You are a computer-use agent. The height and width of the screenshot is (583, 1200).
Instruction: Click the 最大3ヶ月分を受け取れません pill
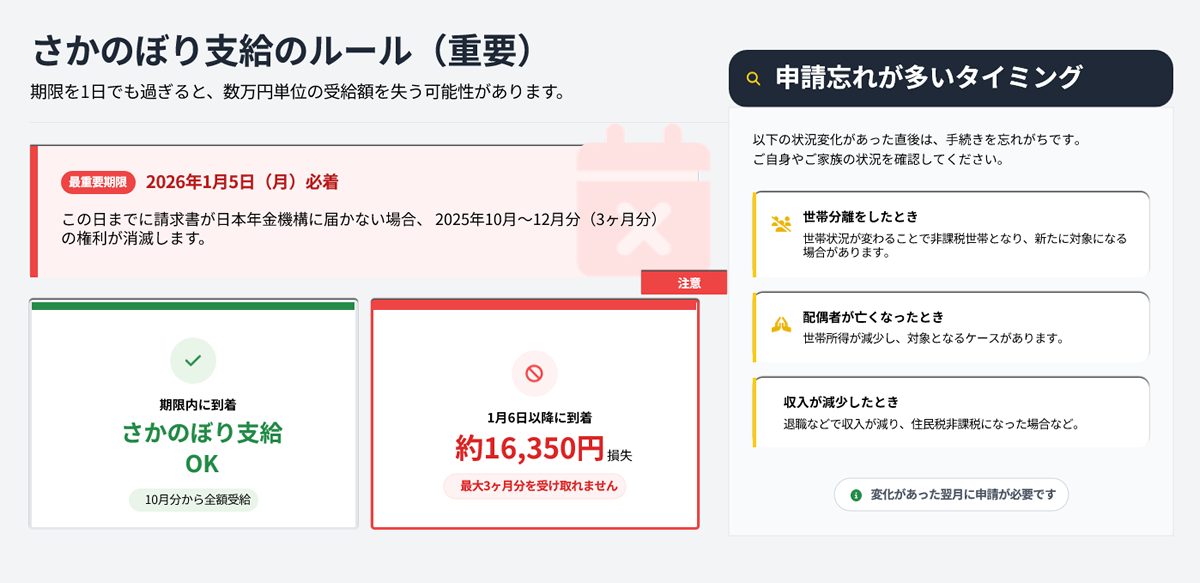[x=535, y=487]
